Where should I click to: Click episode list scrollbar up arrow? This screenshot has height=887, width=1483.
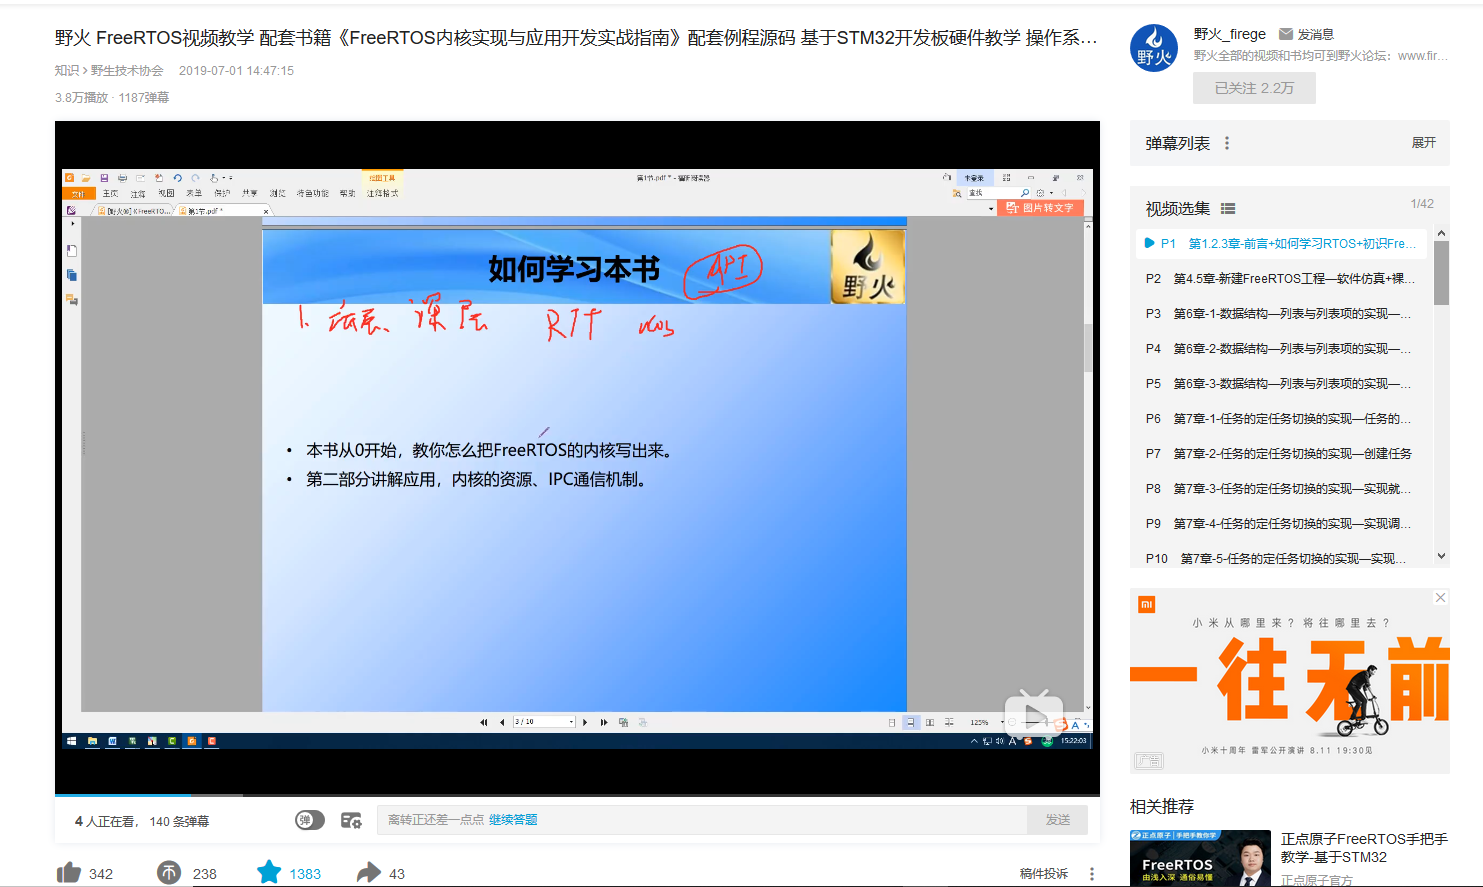point(1441,233)
